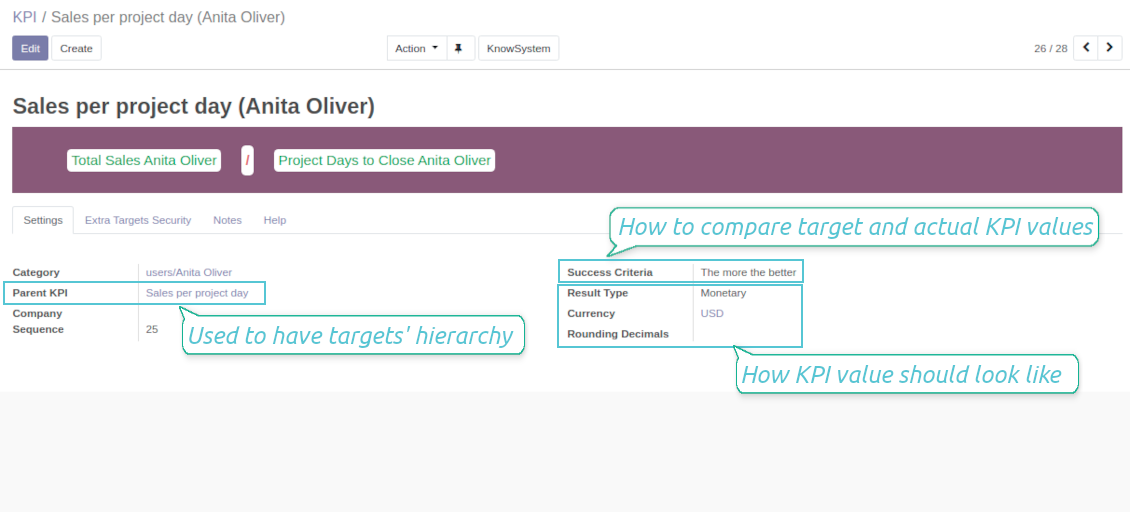
Task: Open the USD currency link
Action: click(x=712, y=314)
